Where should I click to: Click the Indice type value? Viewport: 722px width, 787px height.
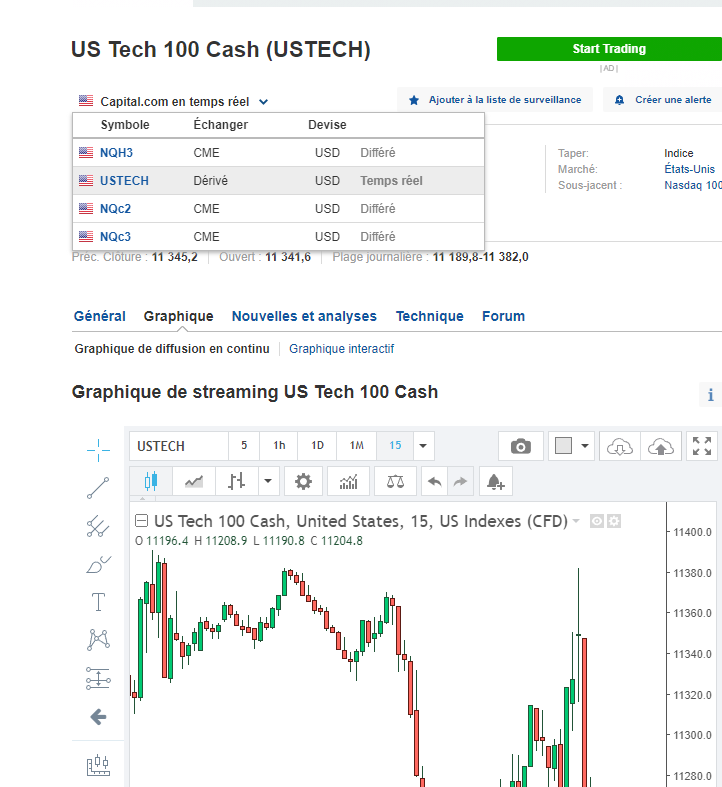(x=679, y=153)
